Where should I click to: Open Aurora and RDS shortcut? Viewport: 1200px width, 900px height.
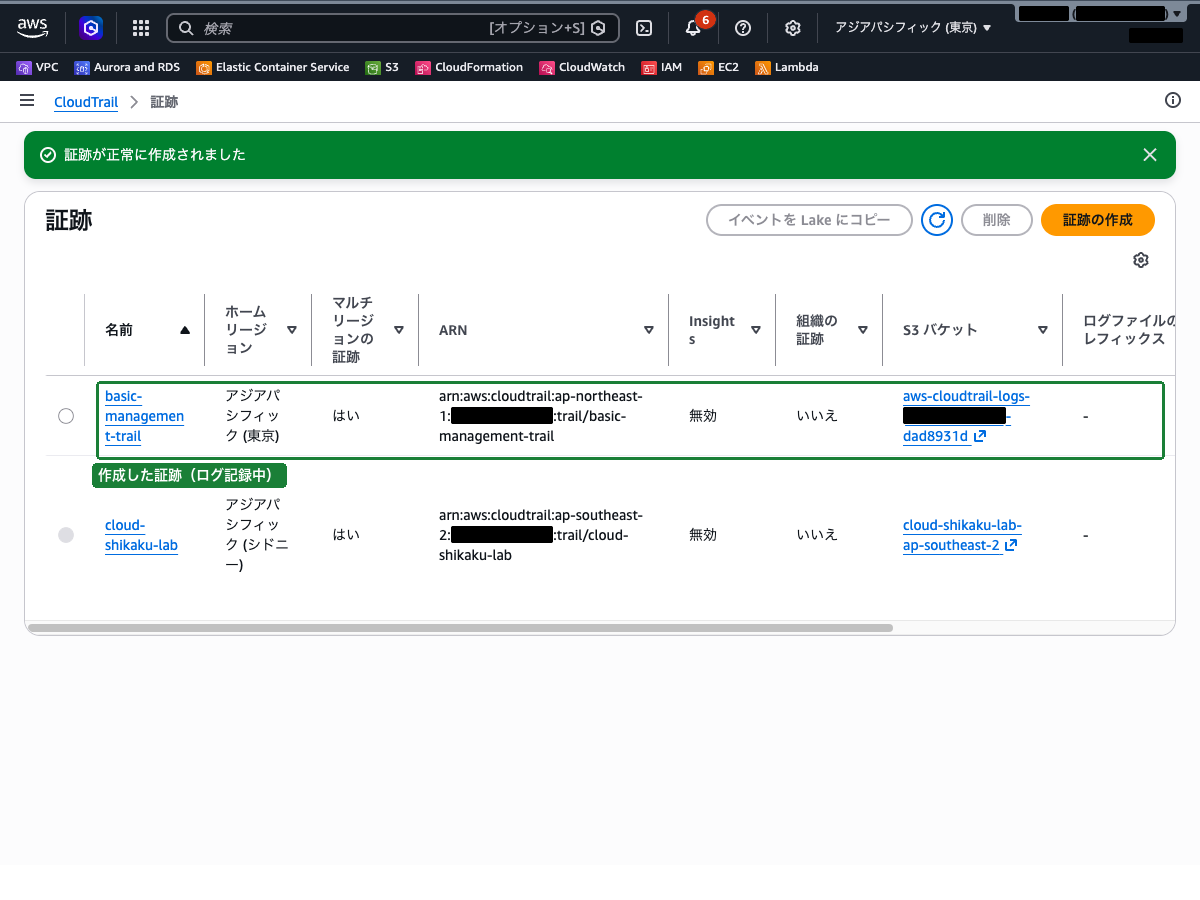click(x=127, y=67)
